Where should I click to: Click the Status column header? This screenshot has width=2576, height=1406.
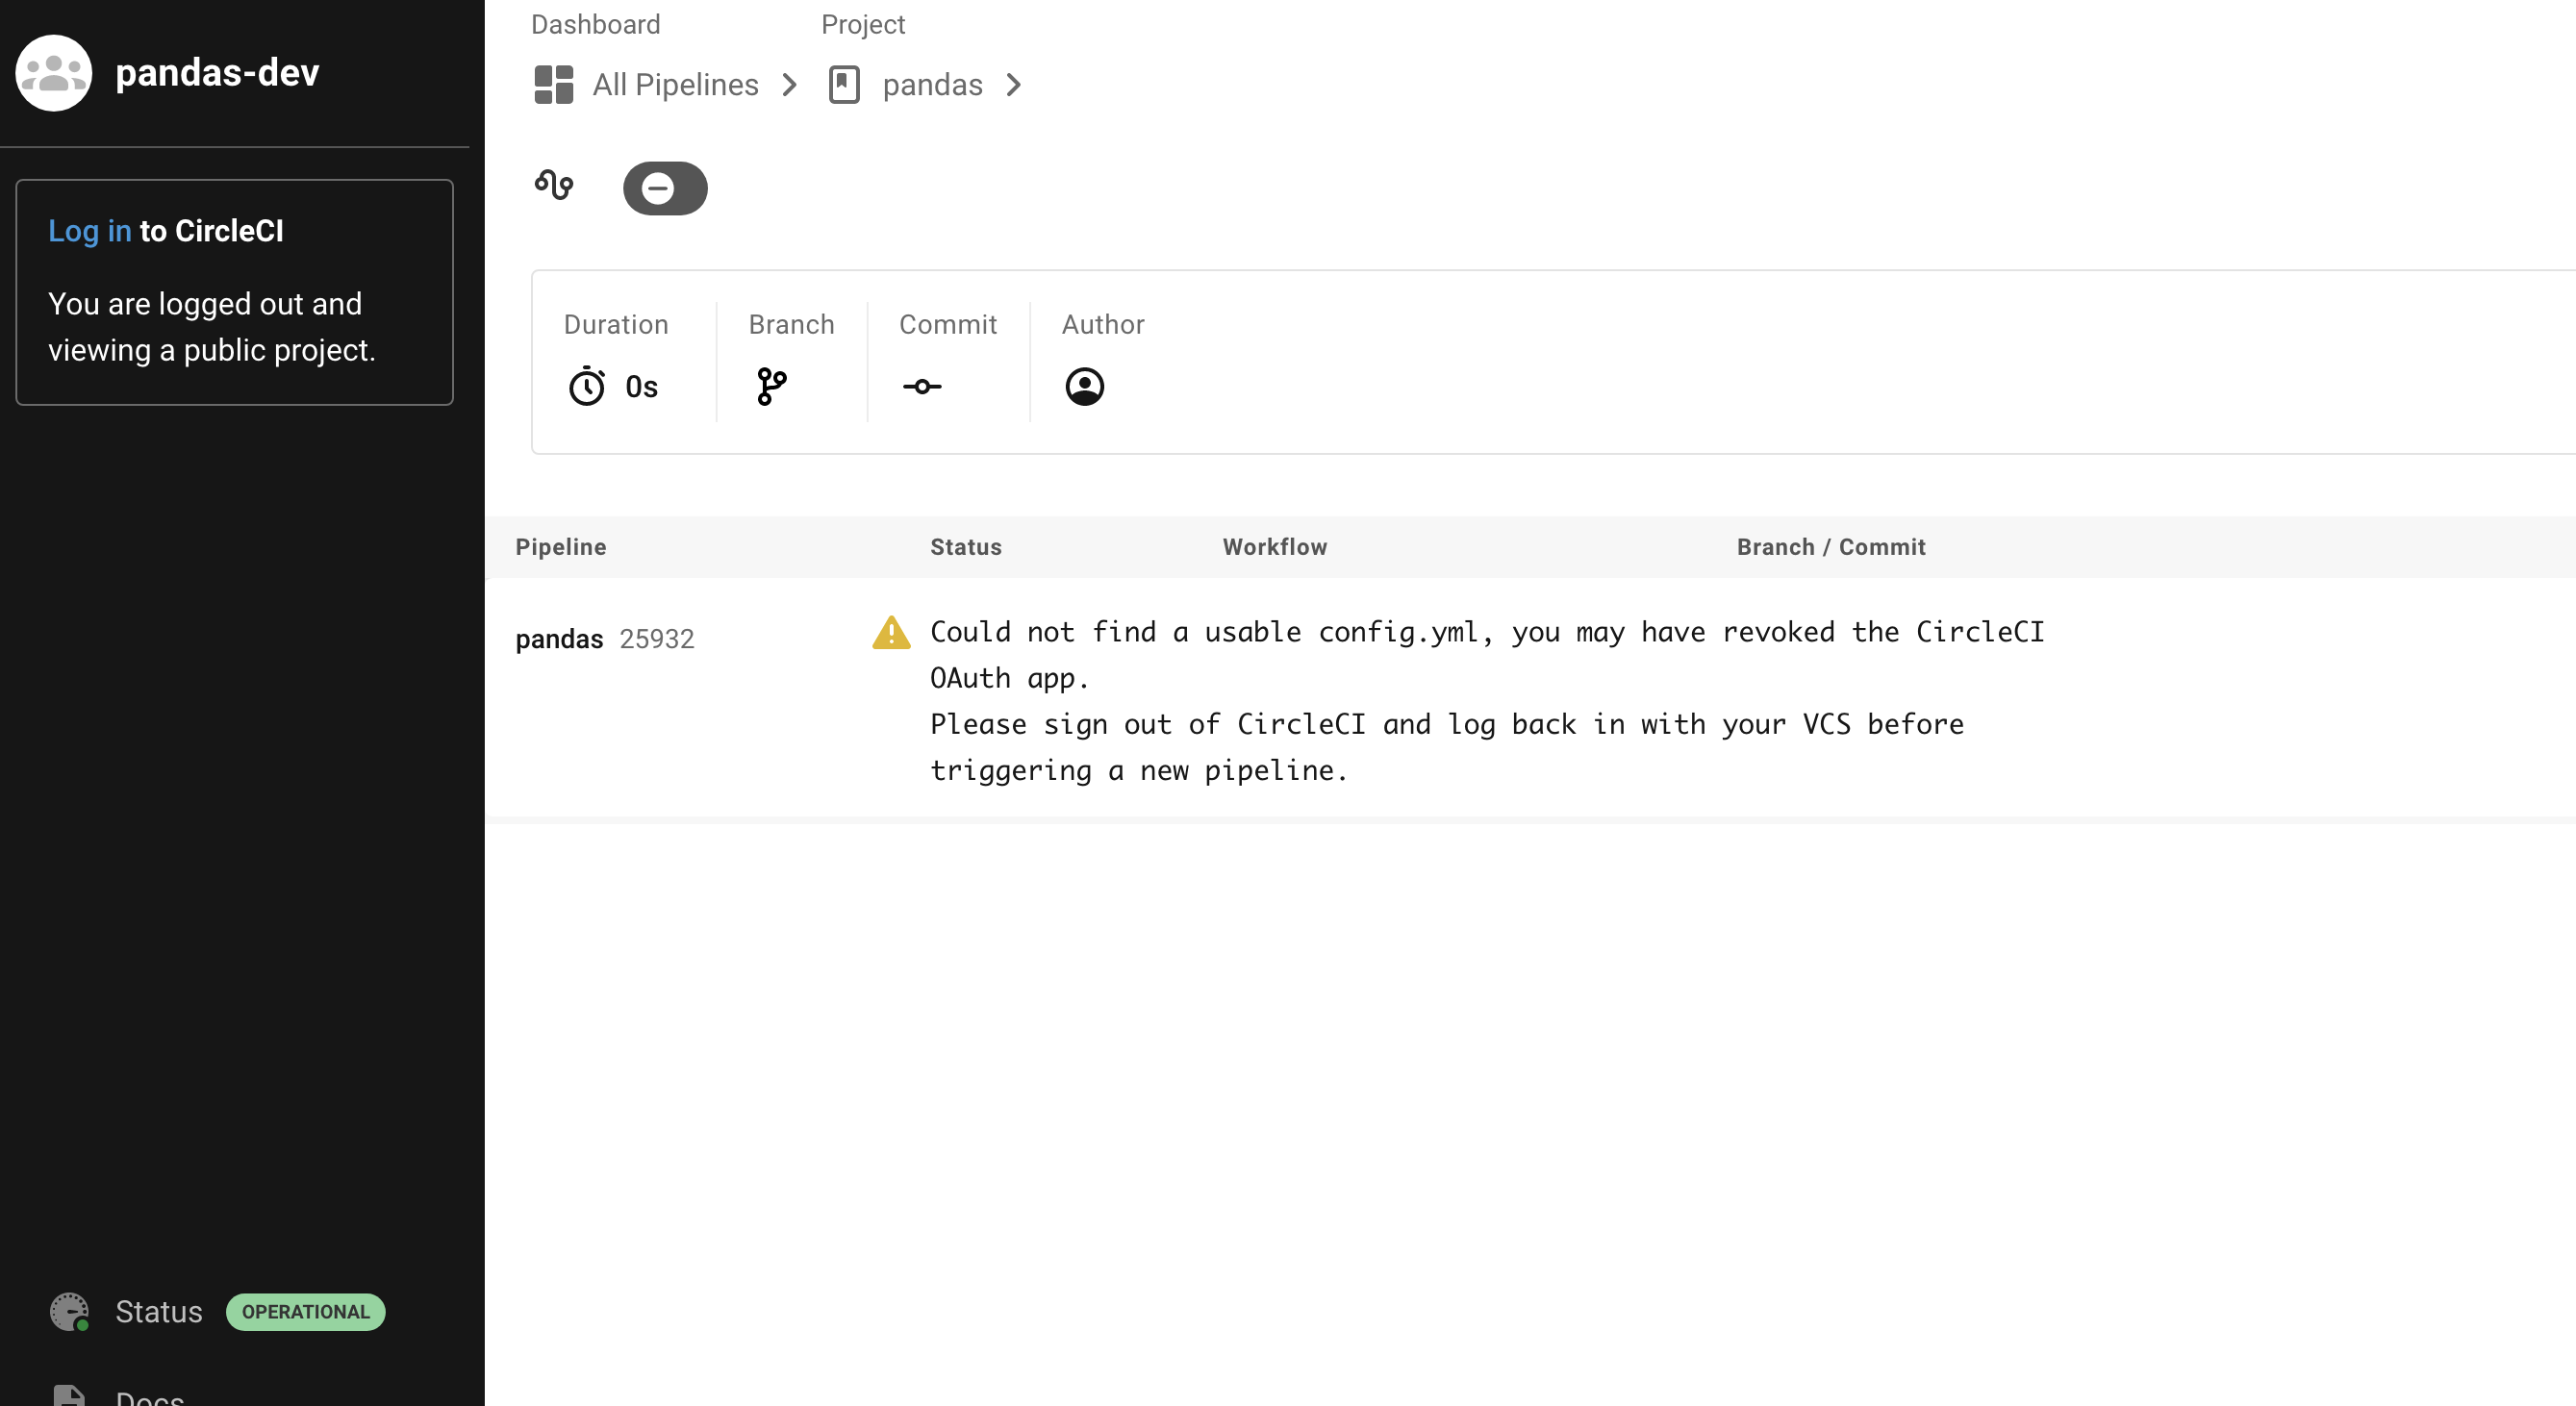pyautogui.click(x=966, y=547)
